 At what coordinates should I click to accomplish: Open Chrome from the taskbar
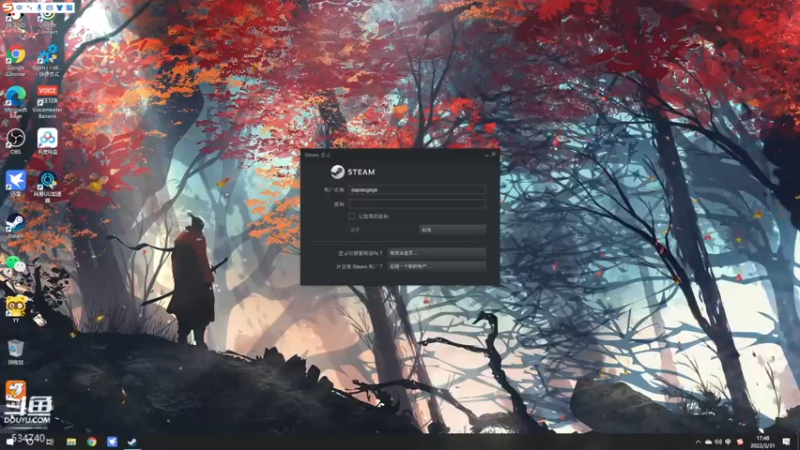pos(92,442)
